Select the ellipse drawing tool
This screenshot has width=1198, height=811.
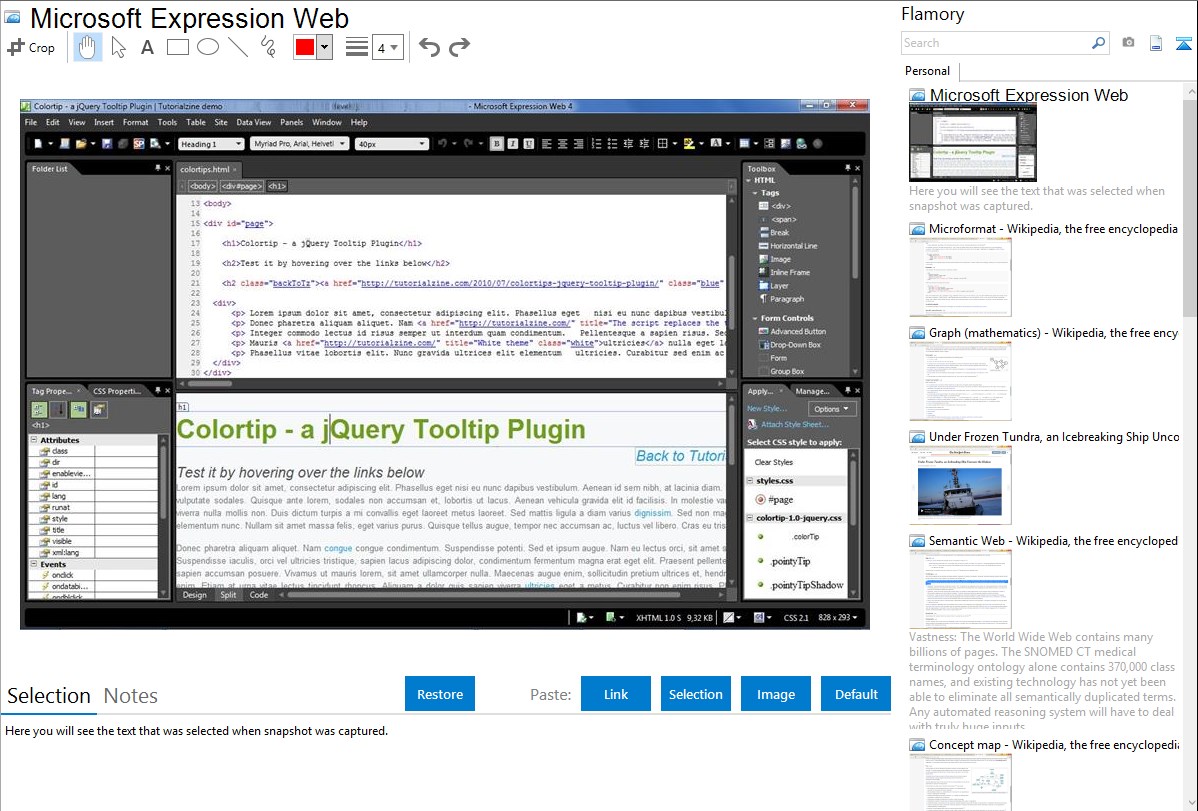[208, 47]
